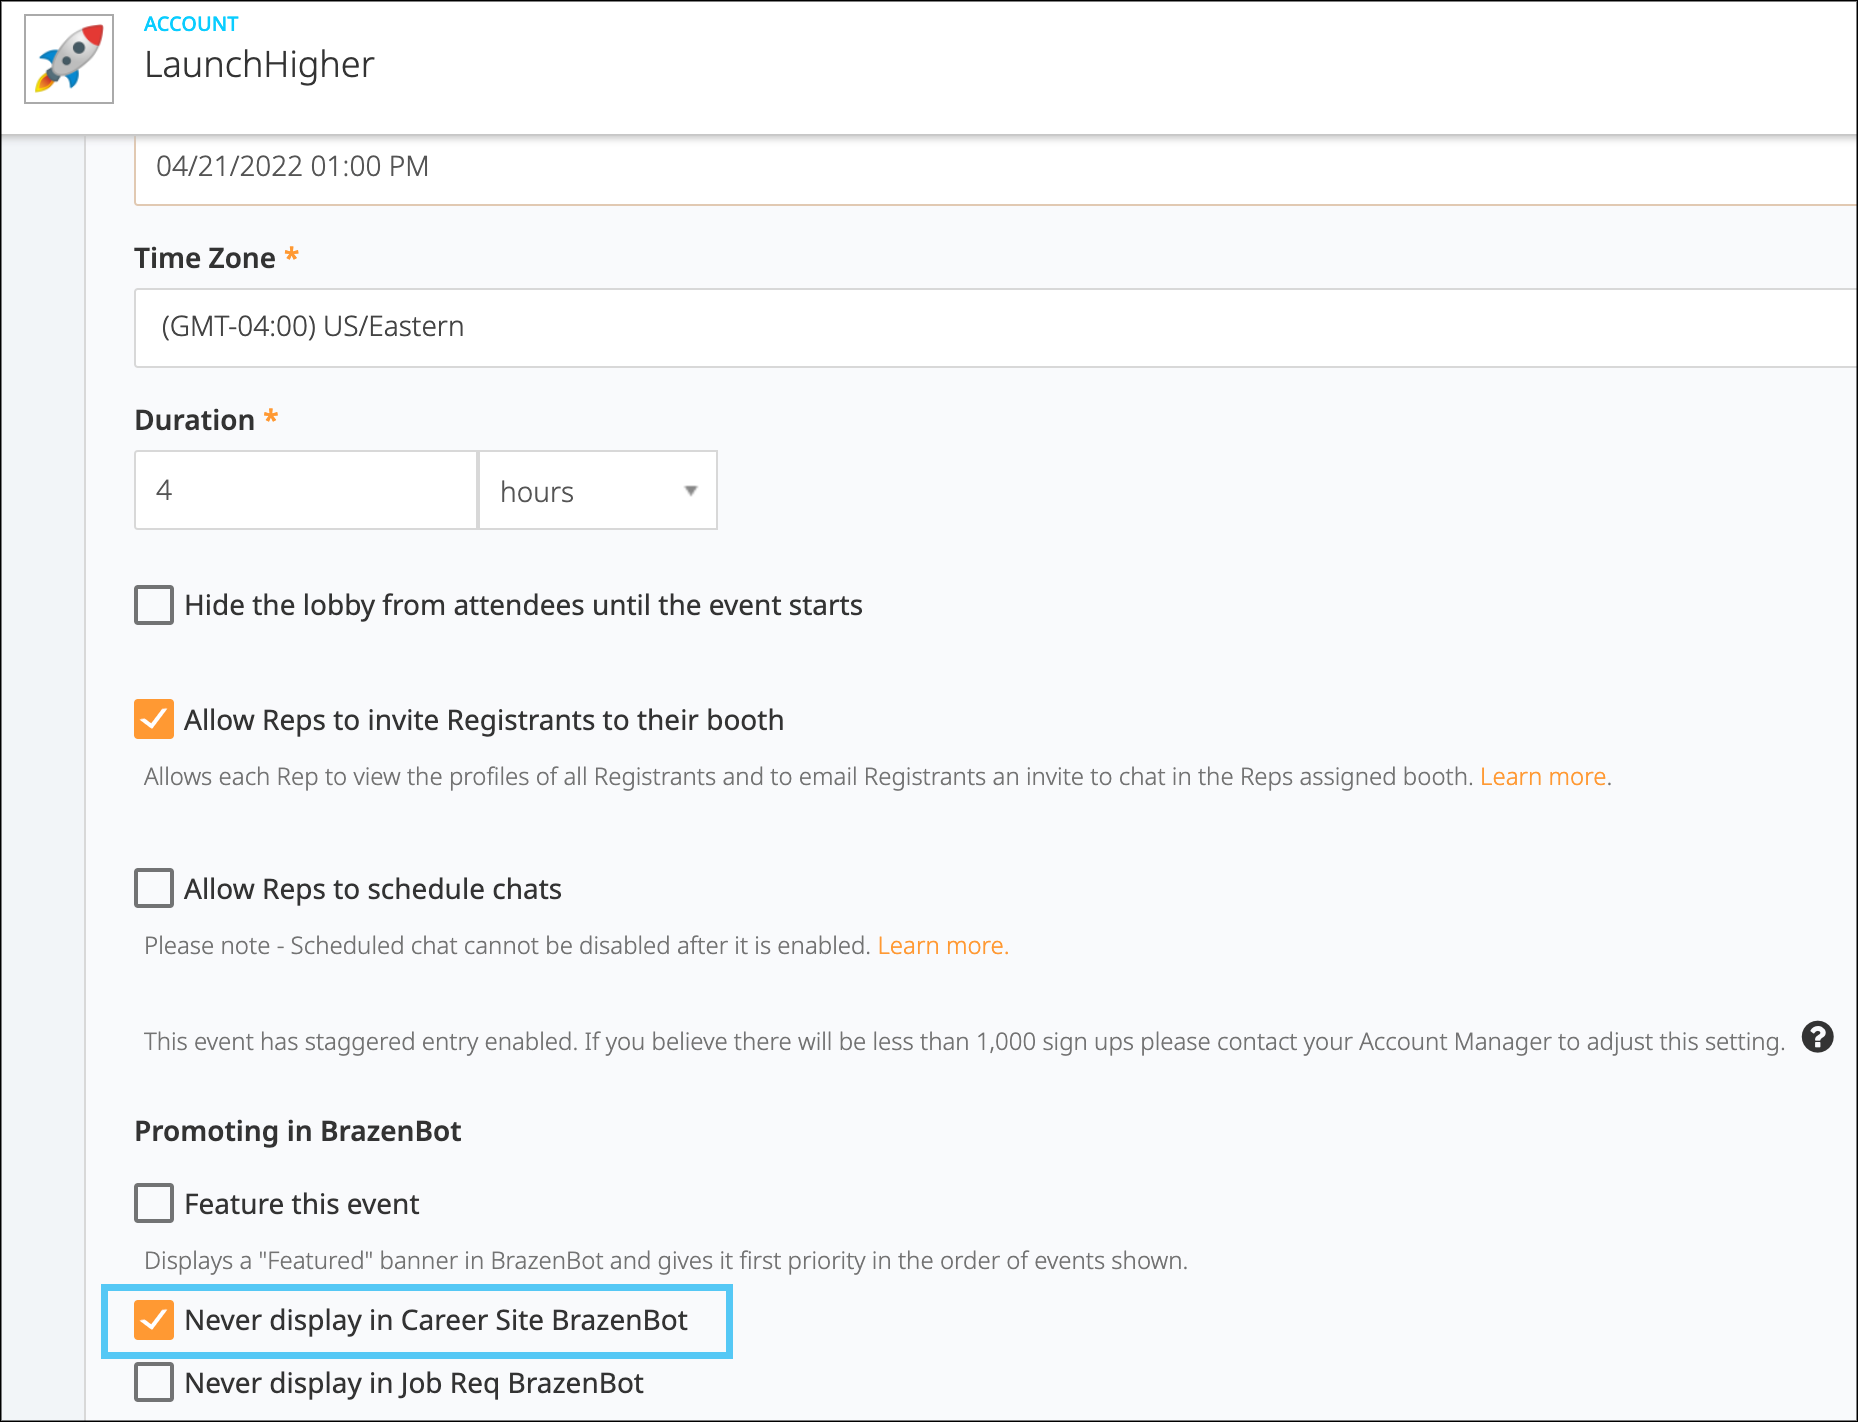Enable Allow Reps to schedule chats
Image resolution: width=1858 pixels, height=1422 pixels.
point(154,888)
